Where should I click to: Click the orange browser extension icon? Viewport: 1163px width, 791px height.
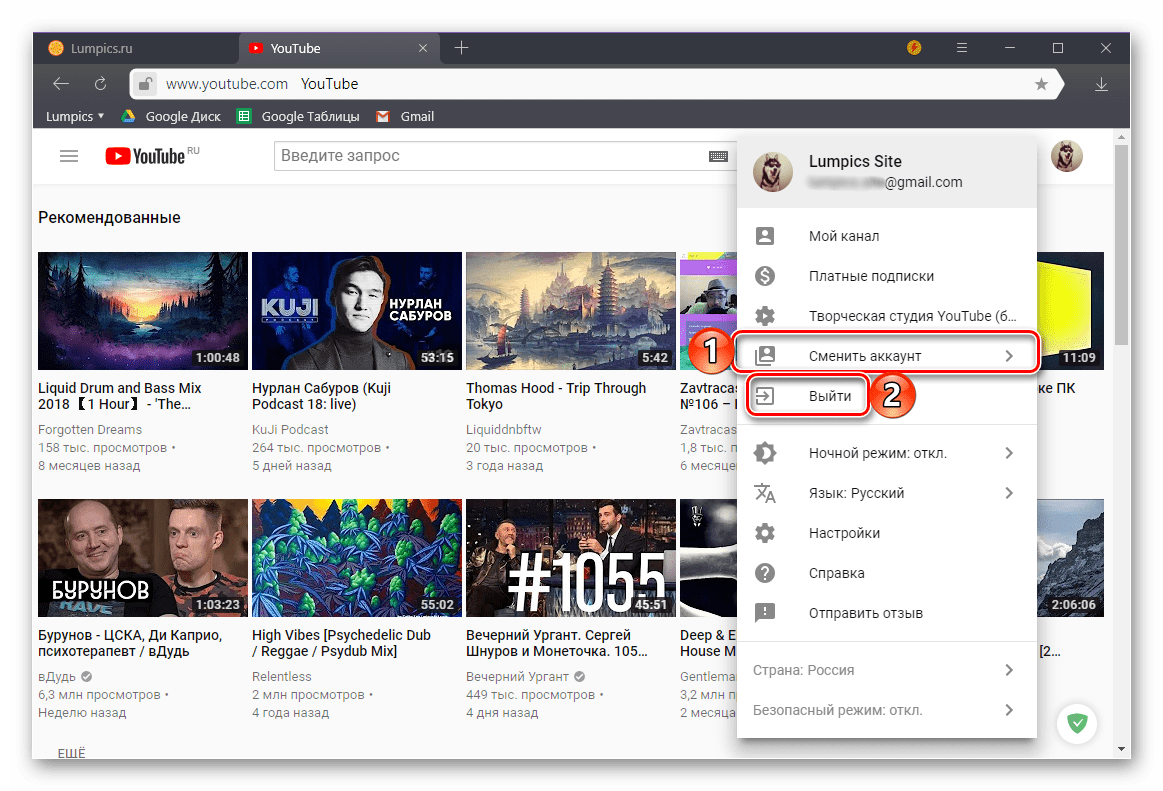coord(915,48)
